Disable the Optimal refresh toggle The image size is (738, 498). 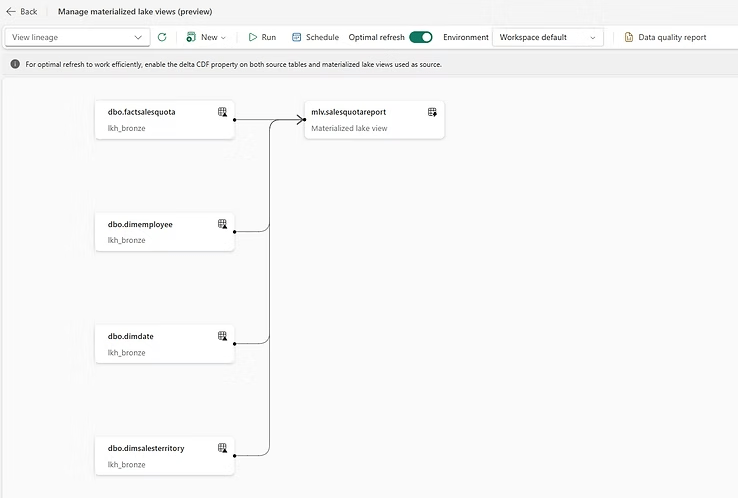421,37
